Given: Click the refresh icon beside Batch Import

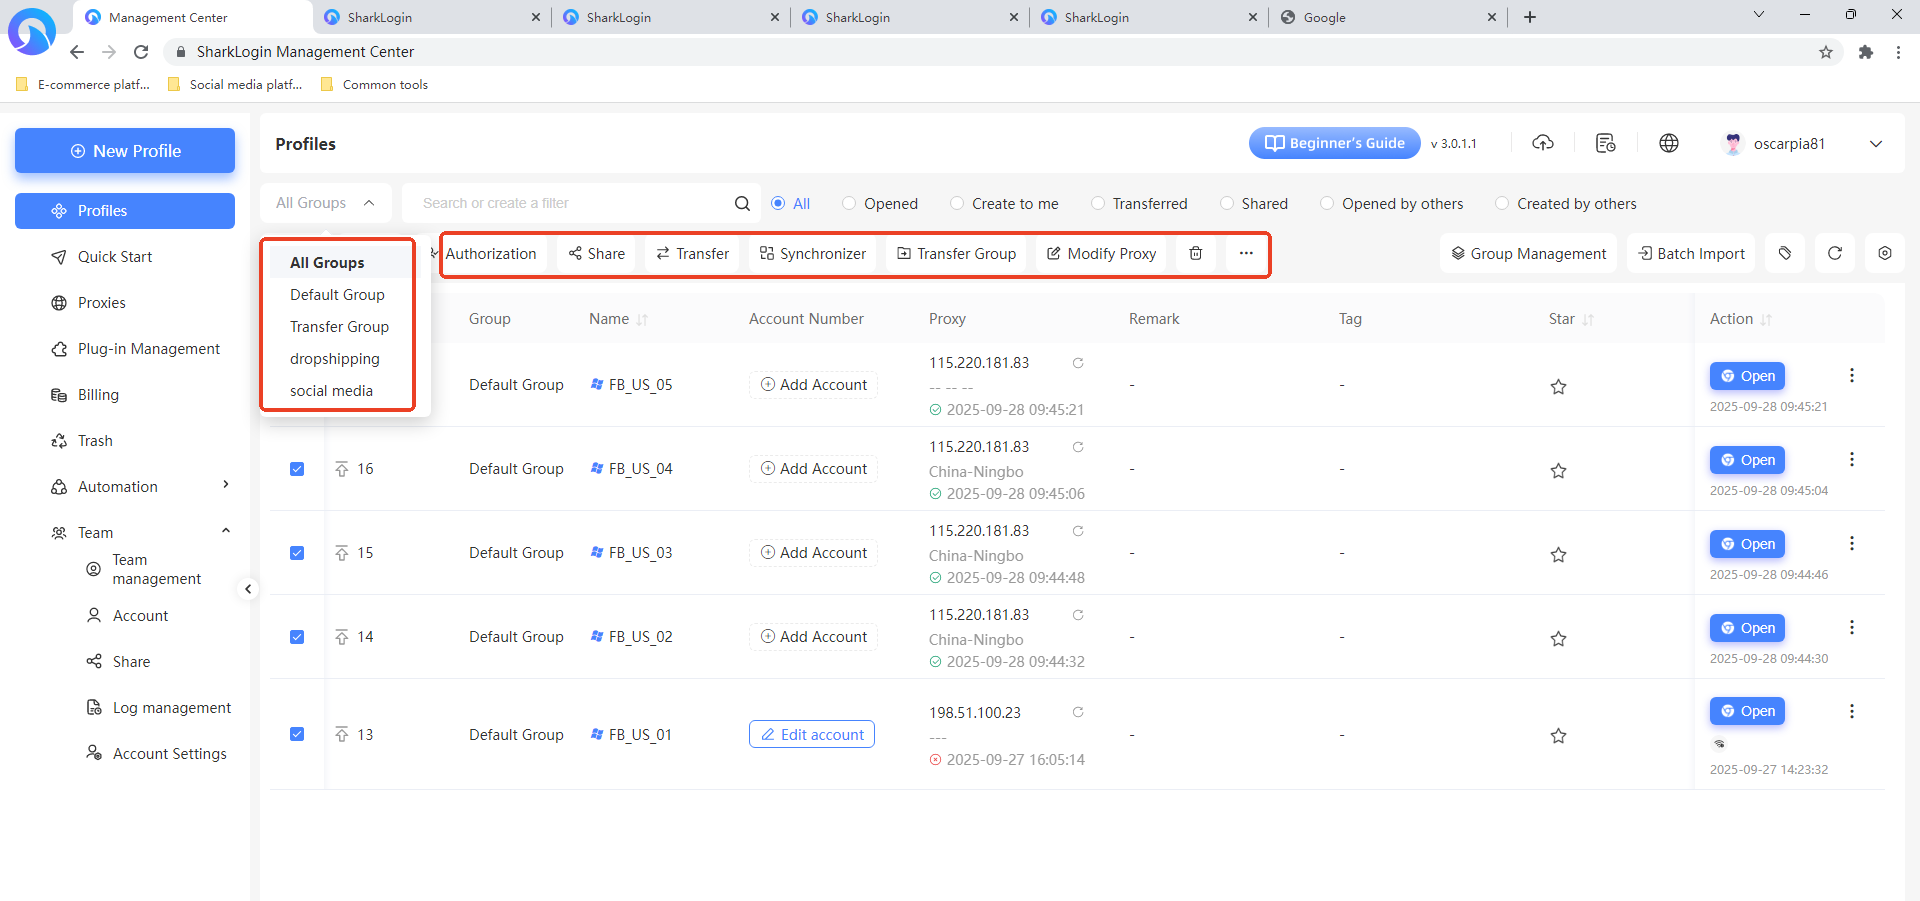Looking at the screenshot, I should point(1834,254).
